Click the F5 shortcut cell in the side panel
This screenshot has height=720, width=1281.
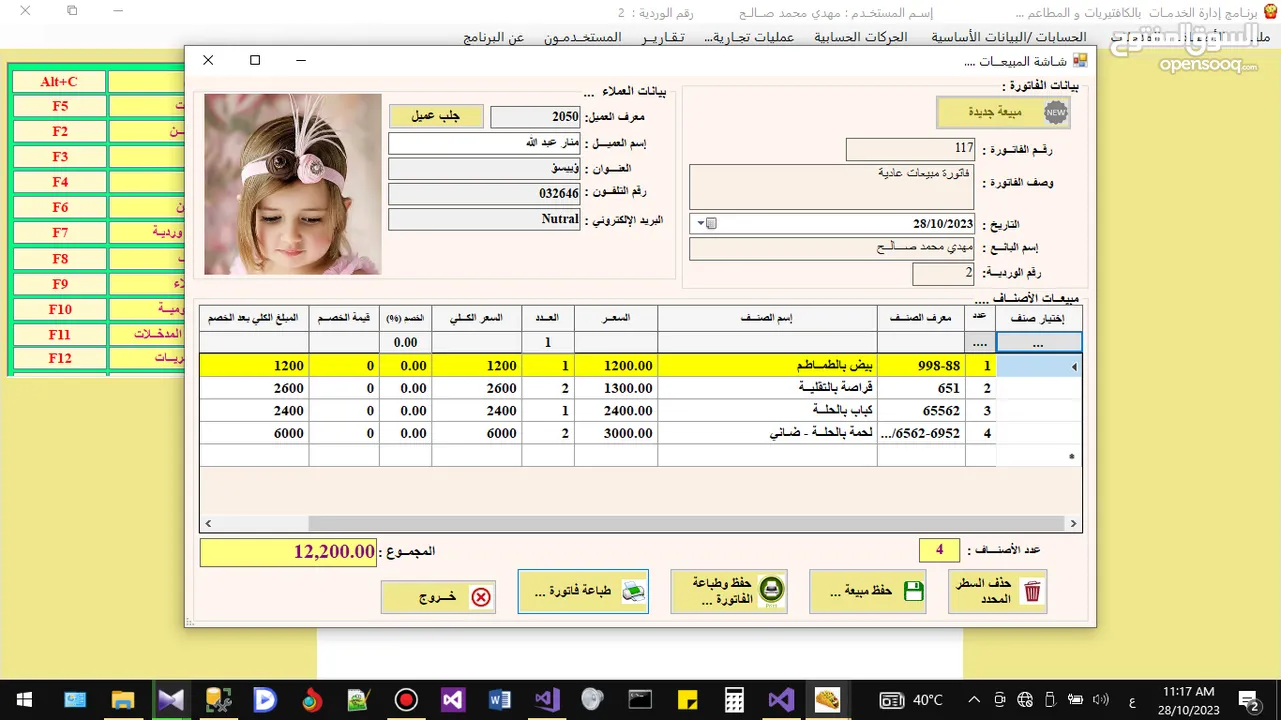(x=60, y=106)
